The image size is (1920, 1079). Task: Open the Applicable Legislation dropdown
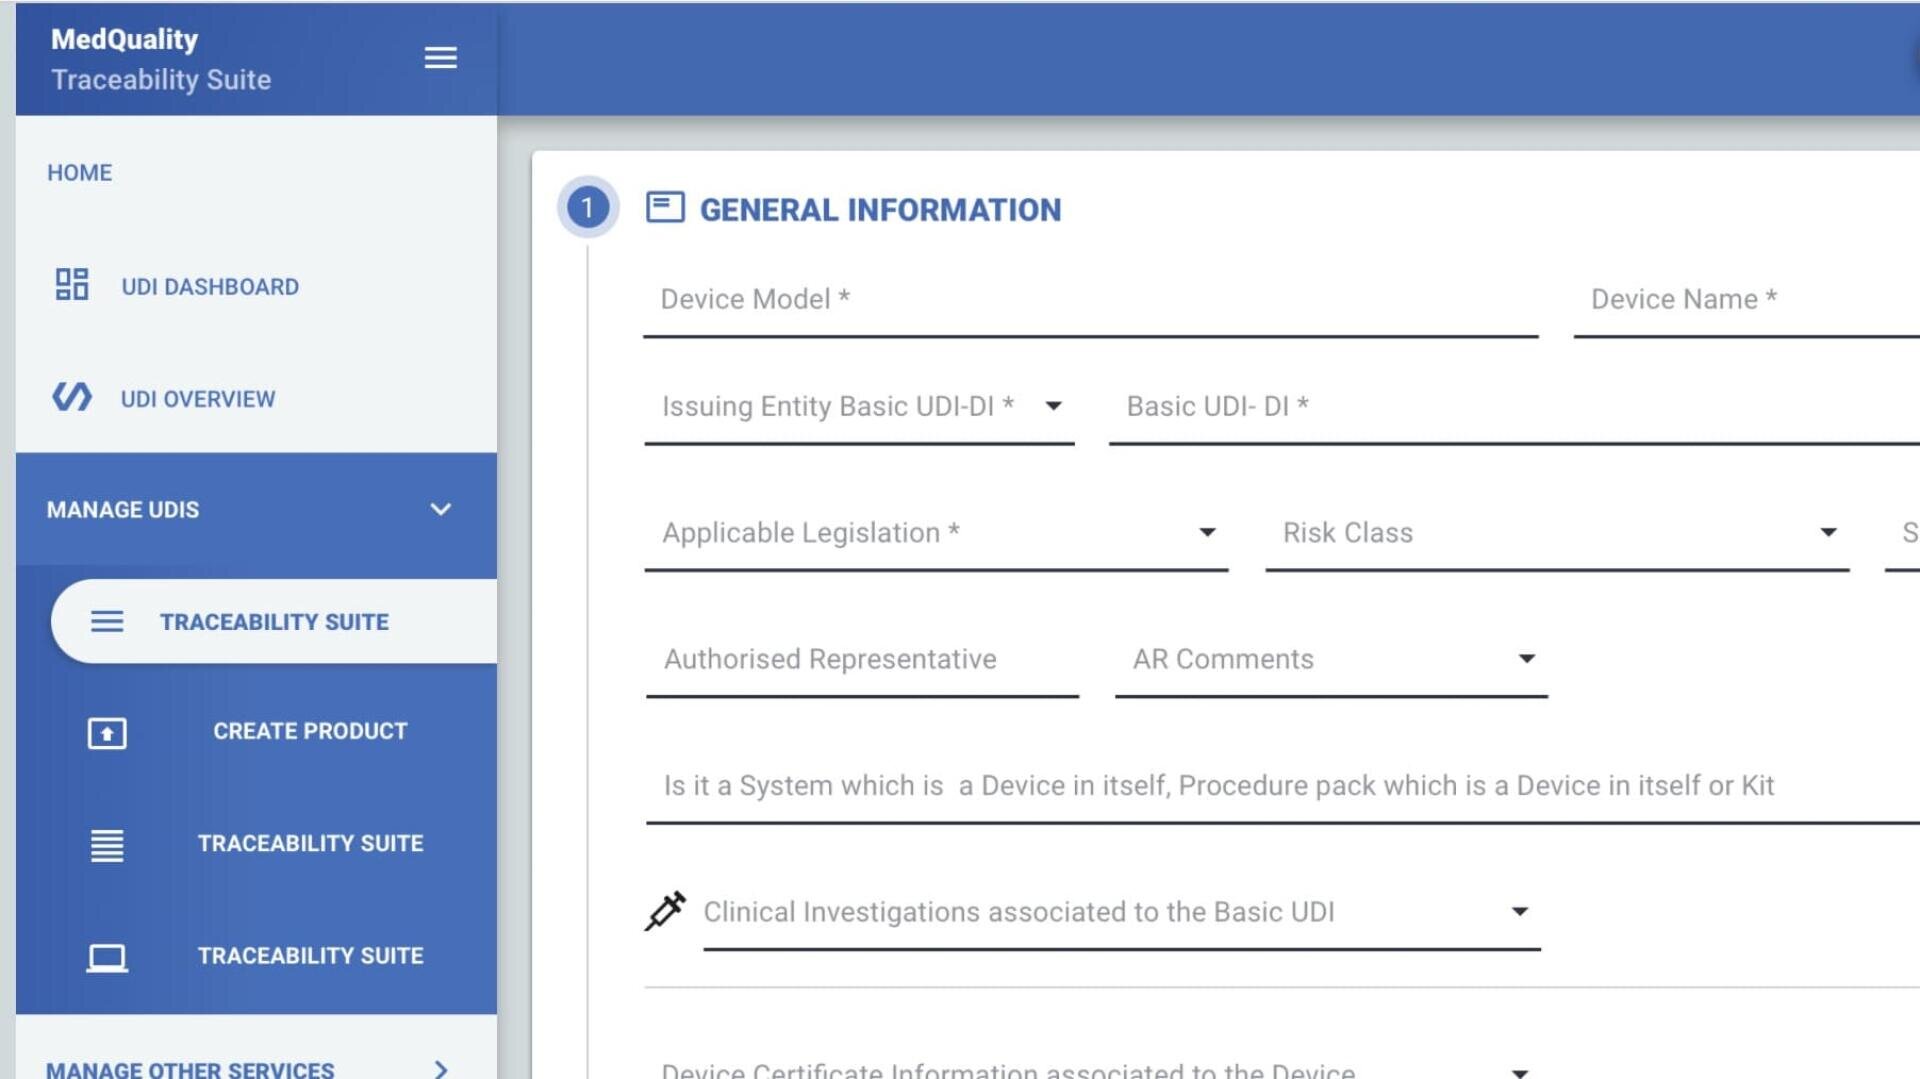coord(1207,533)
